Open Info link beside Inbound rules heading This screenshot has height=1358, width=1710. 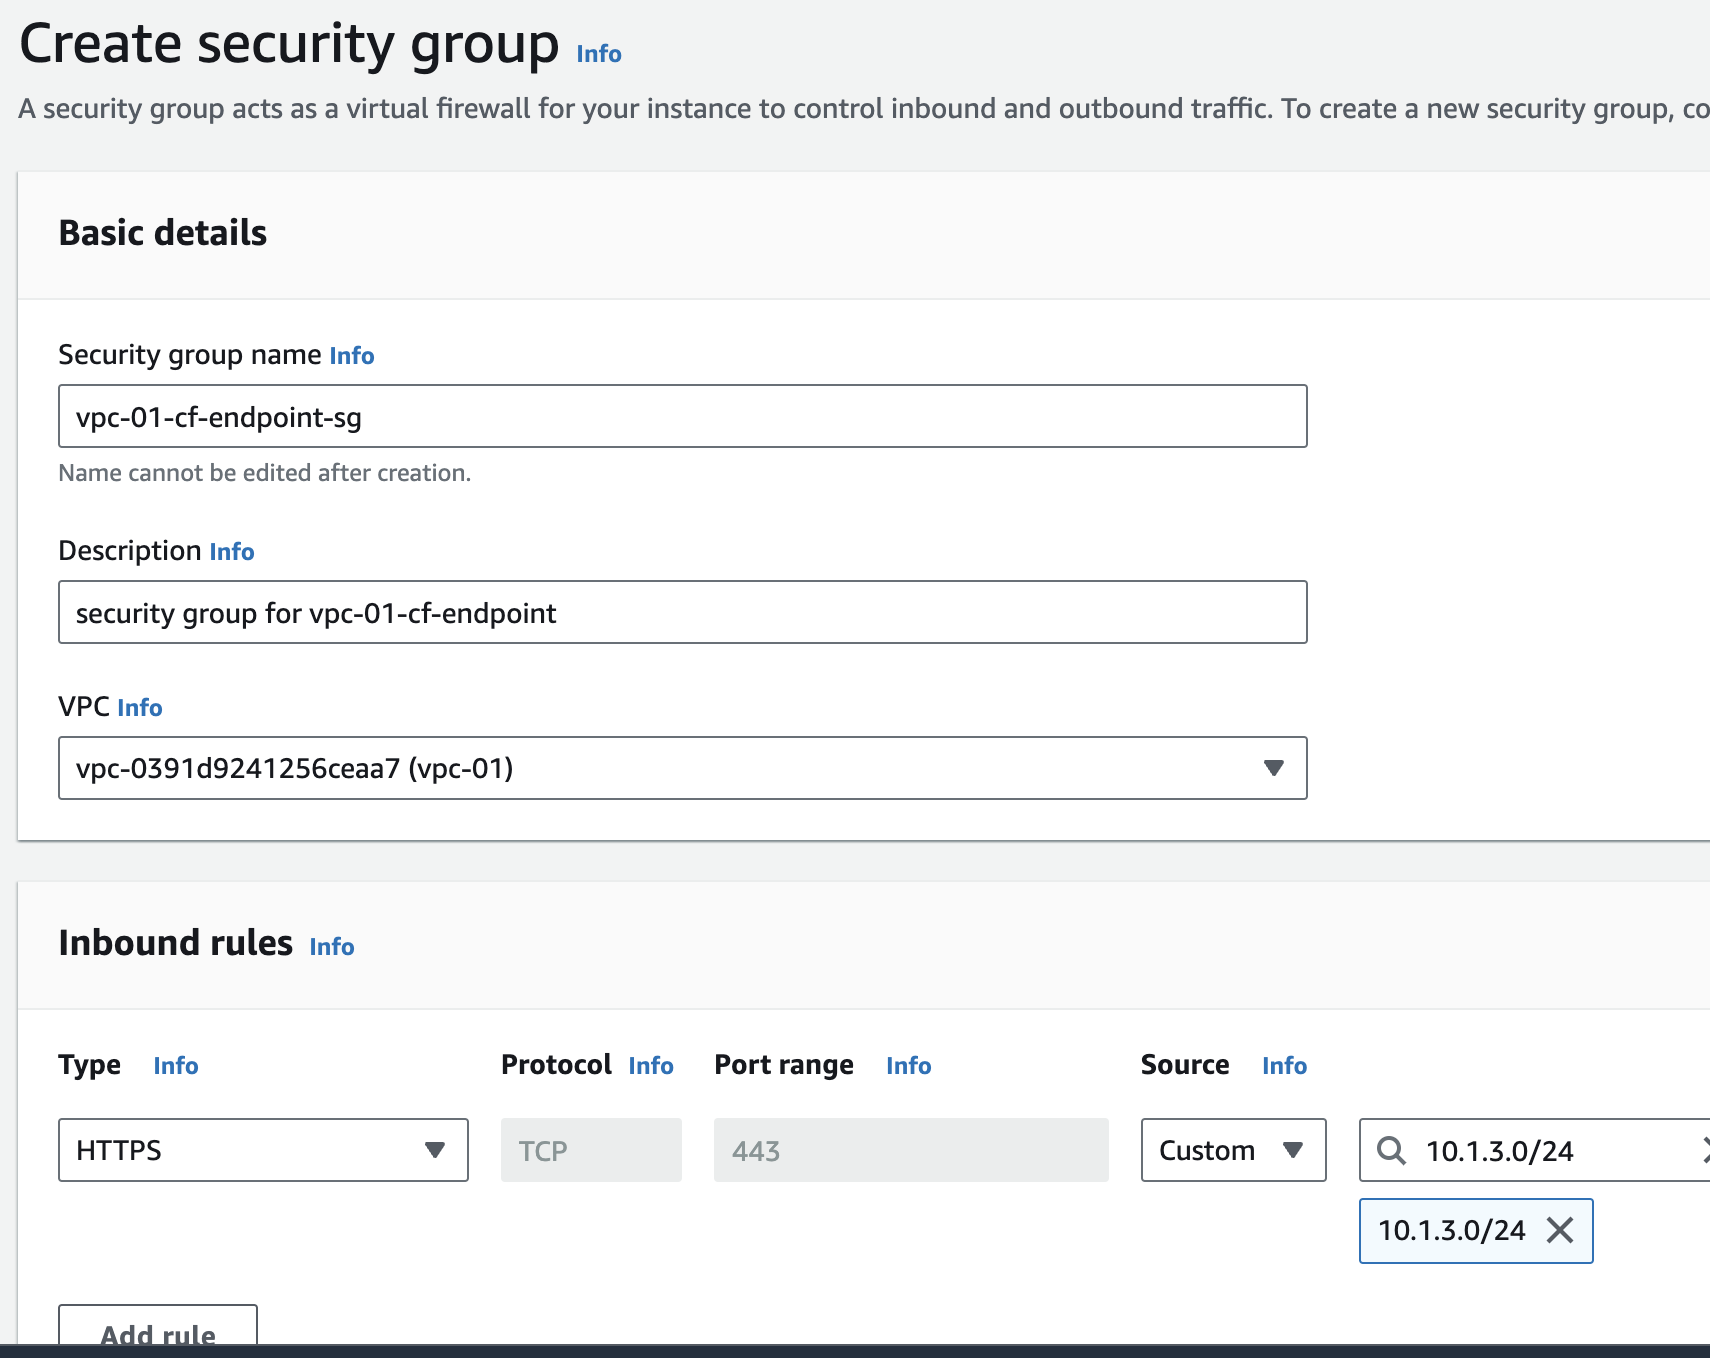pos(332,947)
